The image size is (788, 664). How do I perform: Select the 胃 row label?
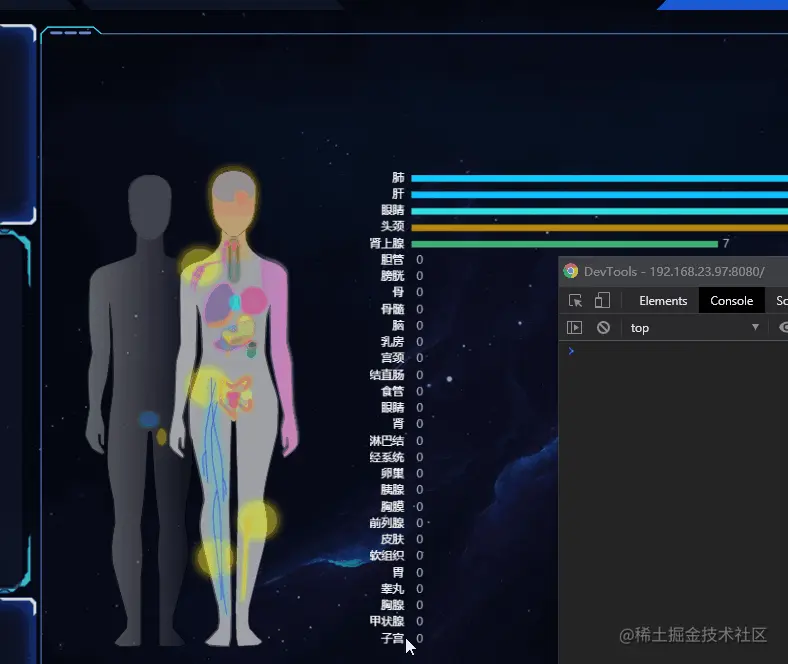[398, 572]
